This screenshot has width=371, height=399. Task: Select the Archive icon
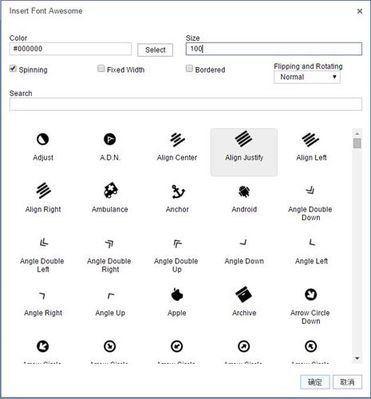pyautogui.click(x=244, y=294)
